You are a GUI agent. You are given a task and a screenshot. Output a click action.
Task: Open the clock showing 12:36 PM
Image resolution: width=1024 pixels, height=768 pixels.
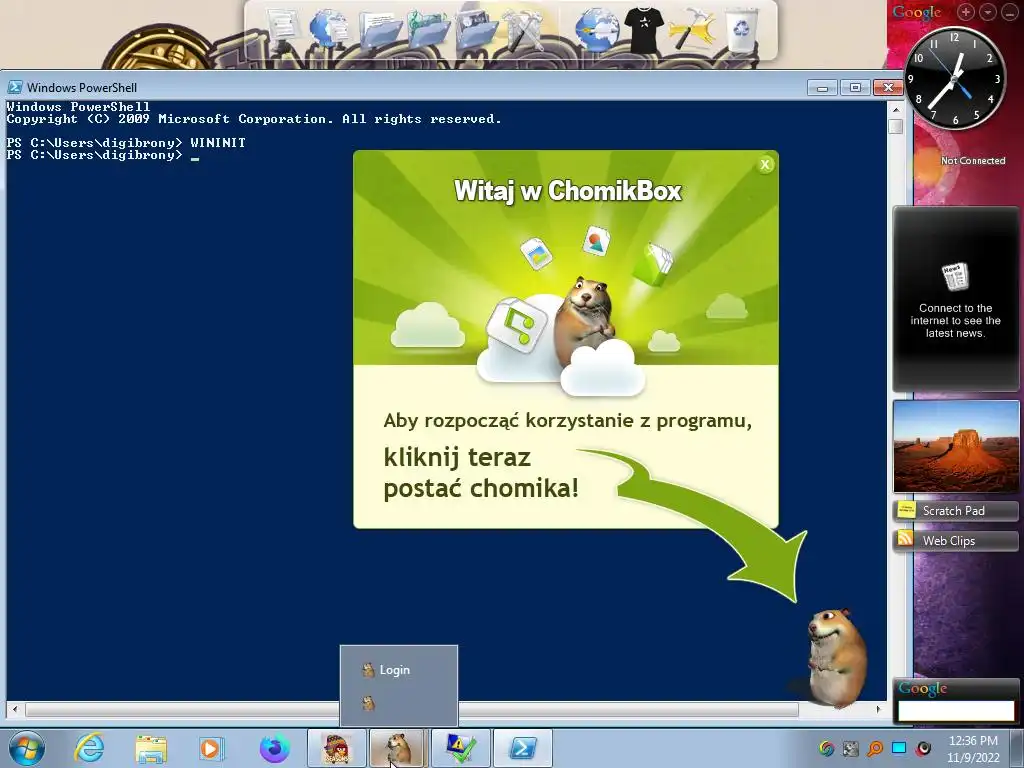coord(973,748)
